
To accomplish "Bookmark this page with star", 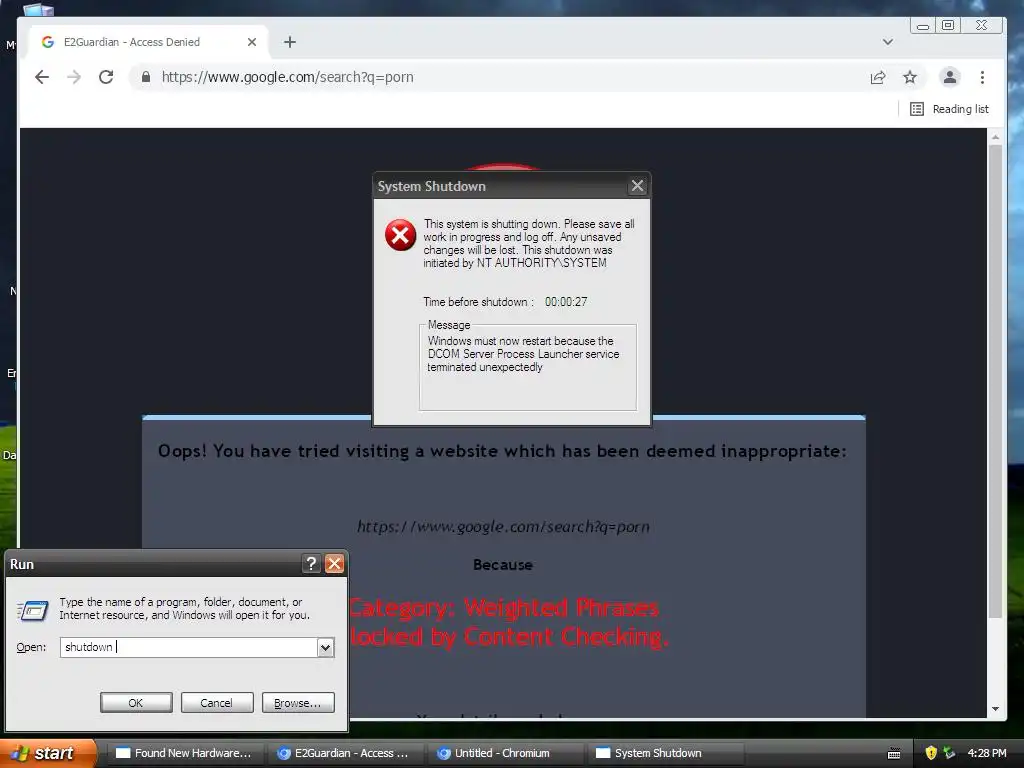I will 910,77.
